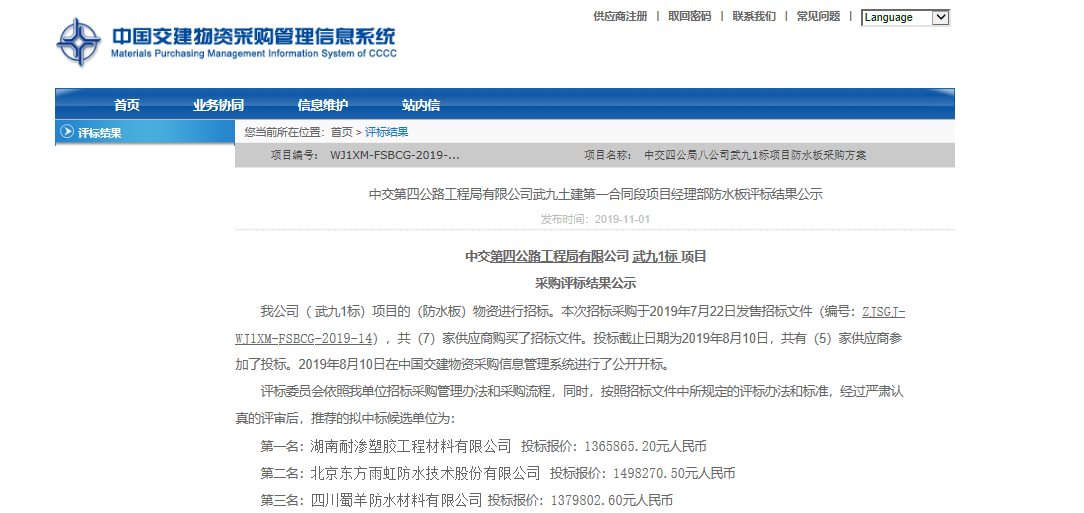The image size is (1084, 513).
Task: Click project number WJ1XM-FSBCG-2019-...
Action: [x=395, y=156]
